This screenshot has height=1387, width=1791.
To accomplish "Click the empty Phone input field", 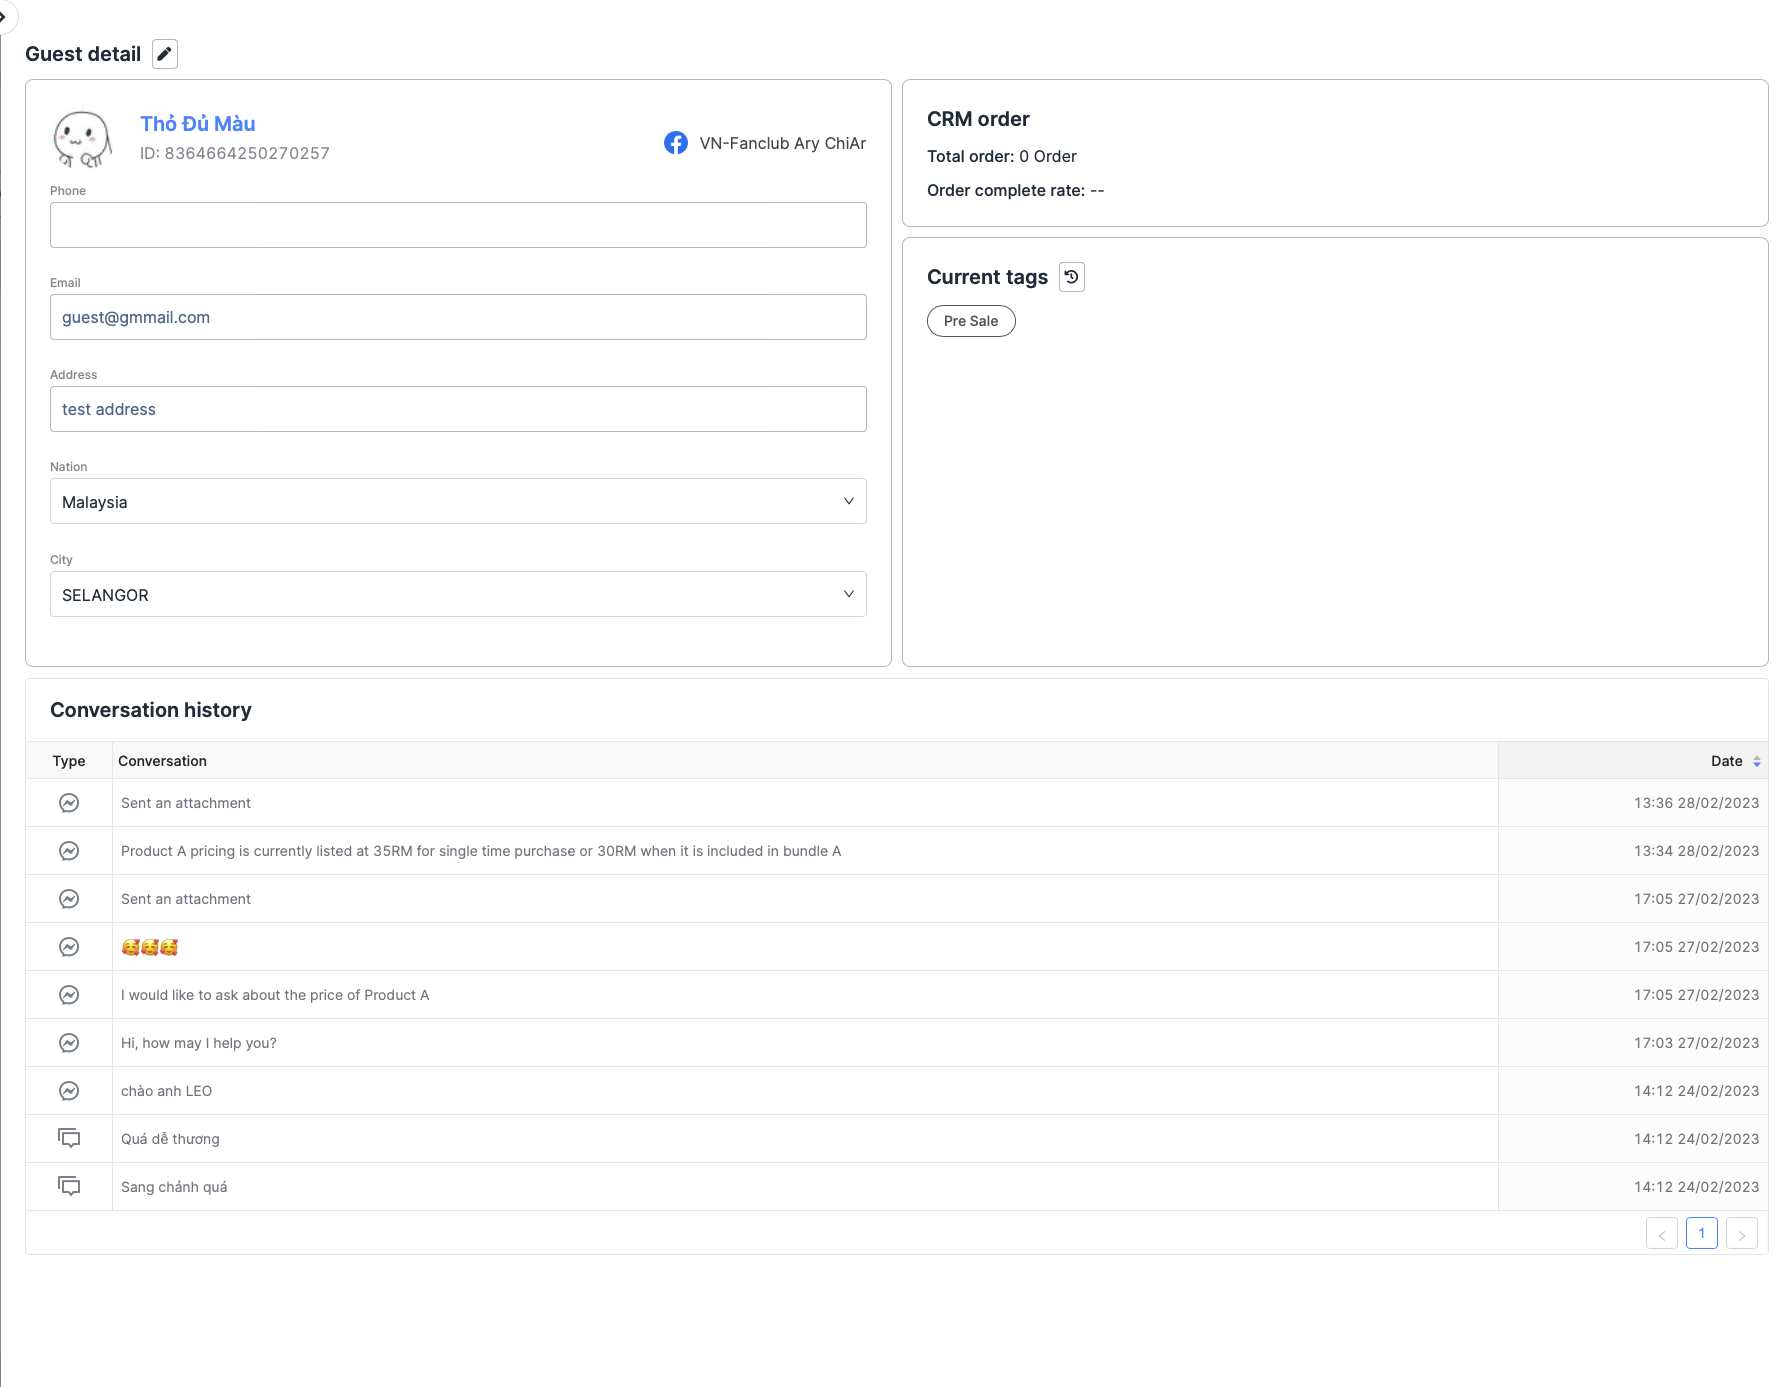I will (x=458, y=225).
